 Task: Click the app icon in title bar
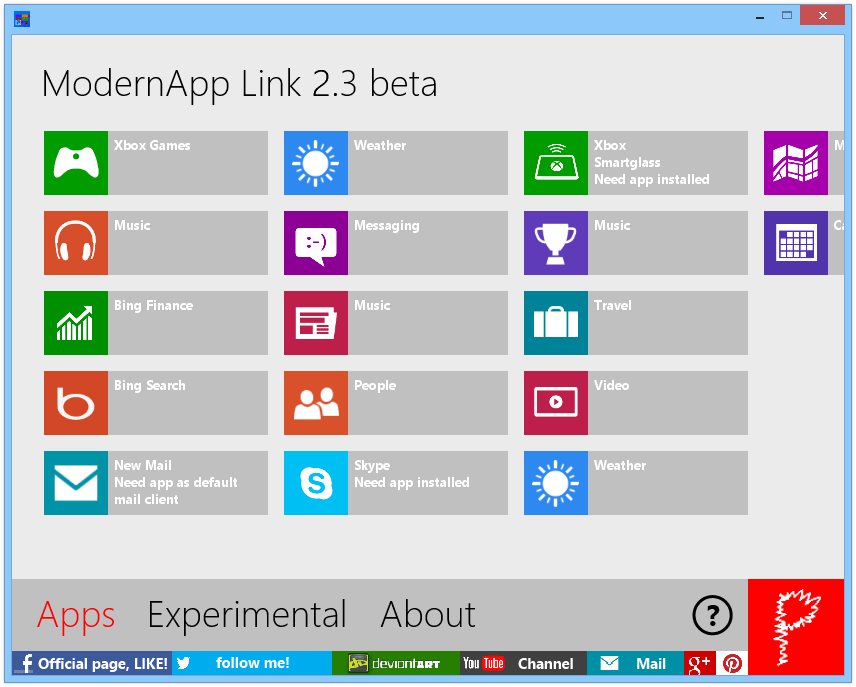click(22, 19)
